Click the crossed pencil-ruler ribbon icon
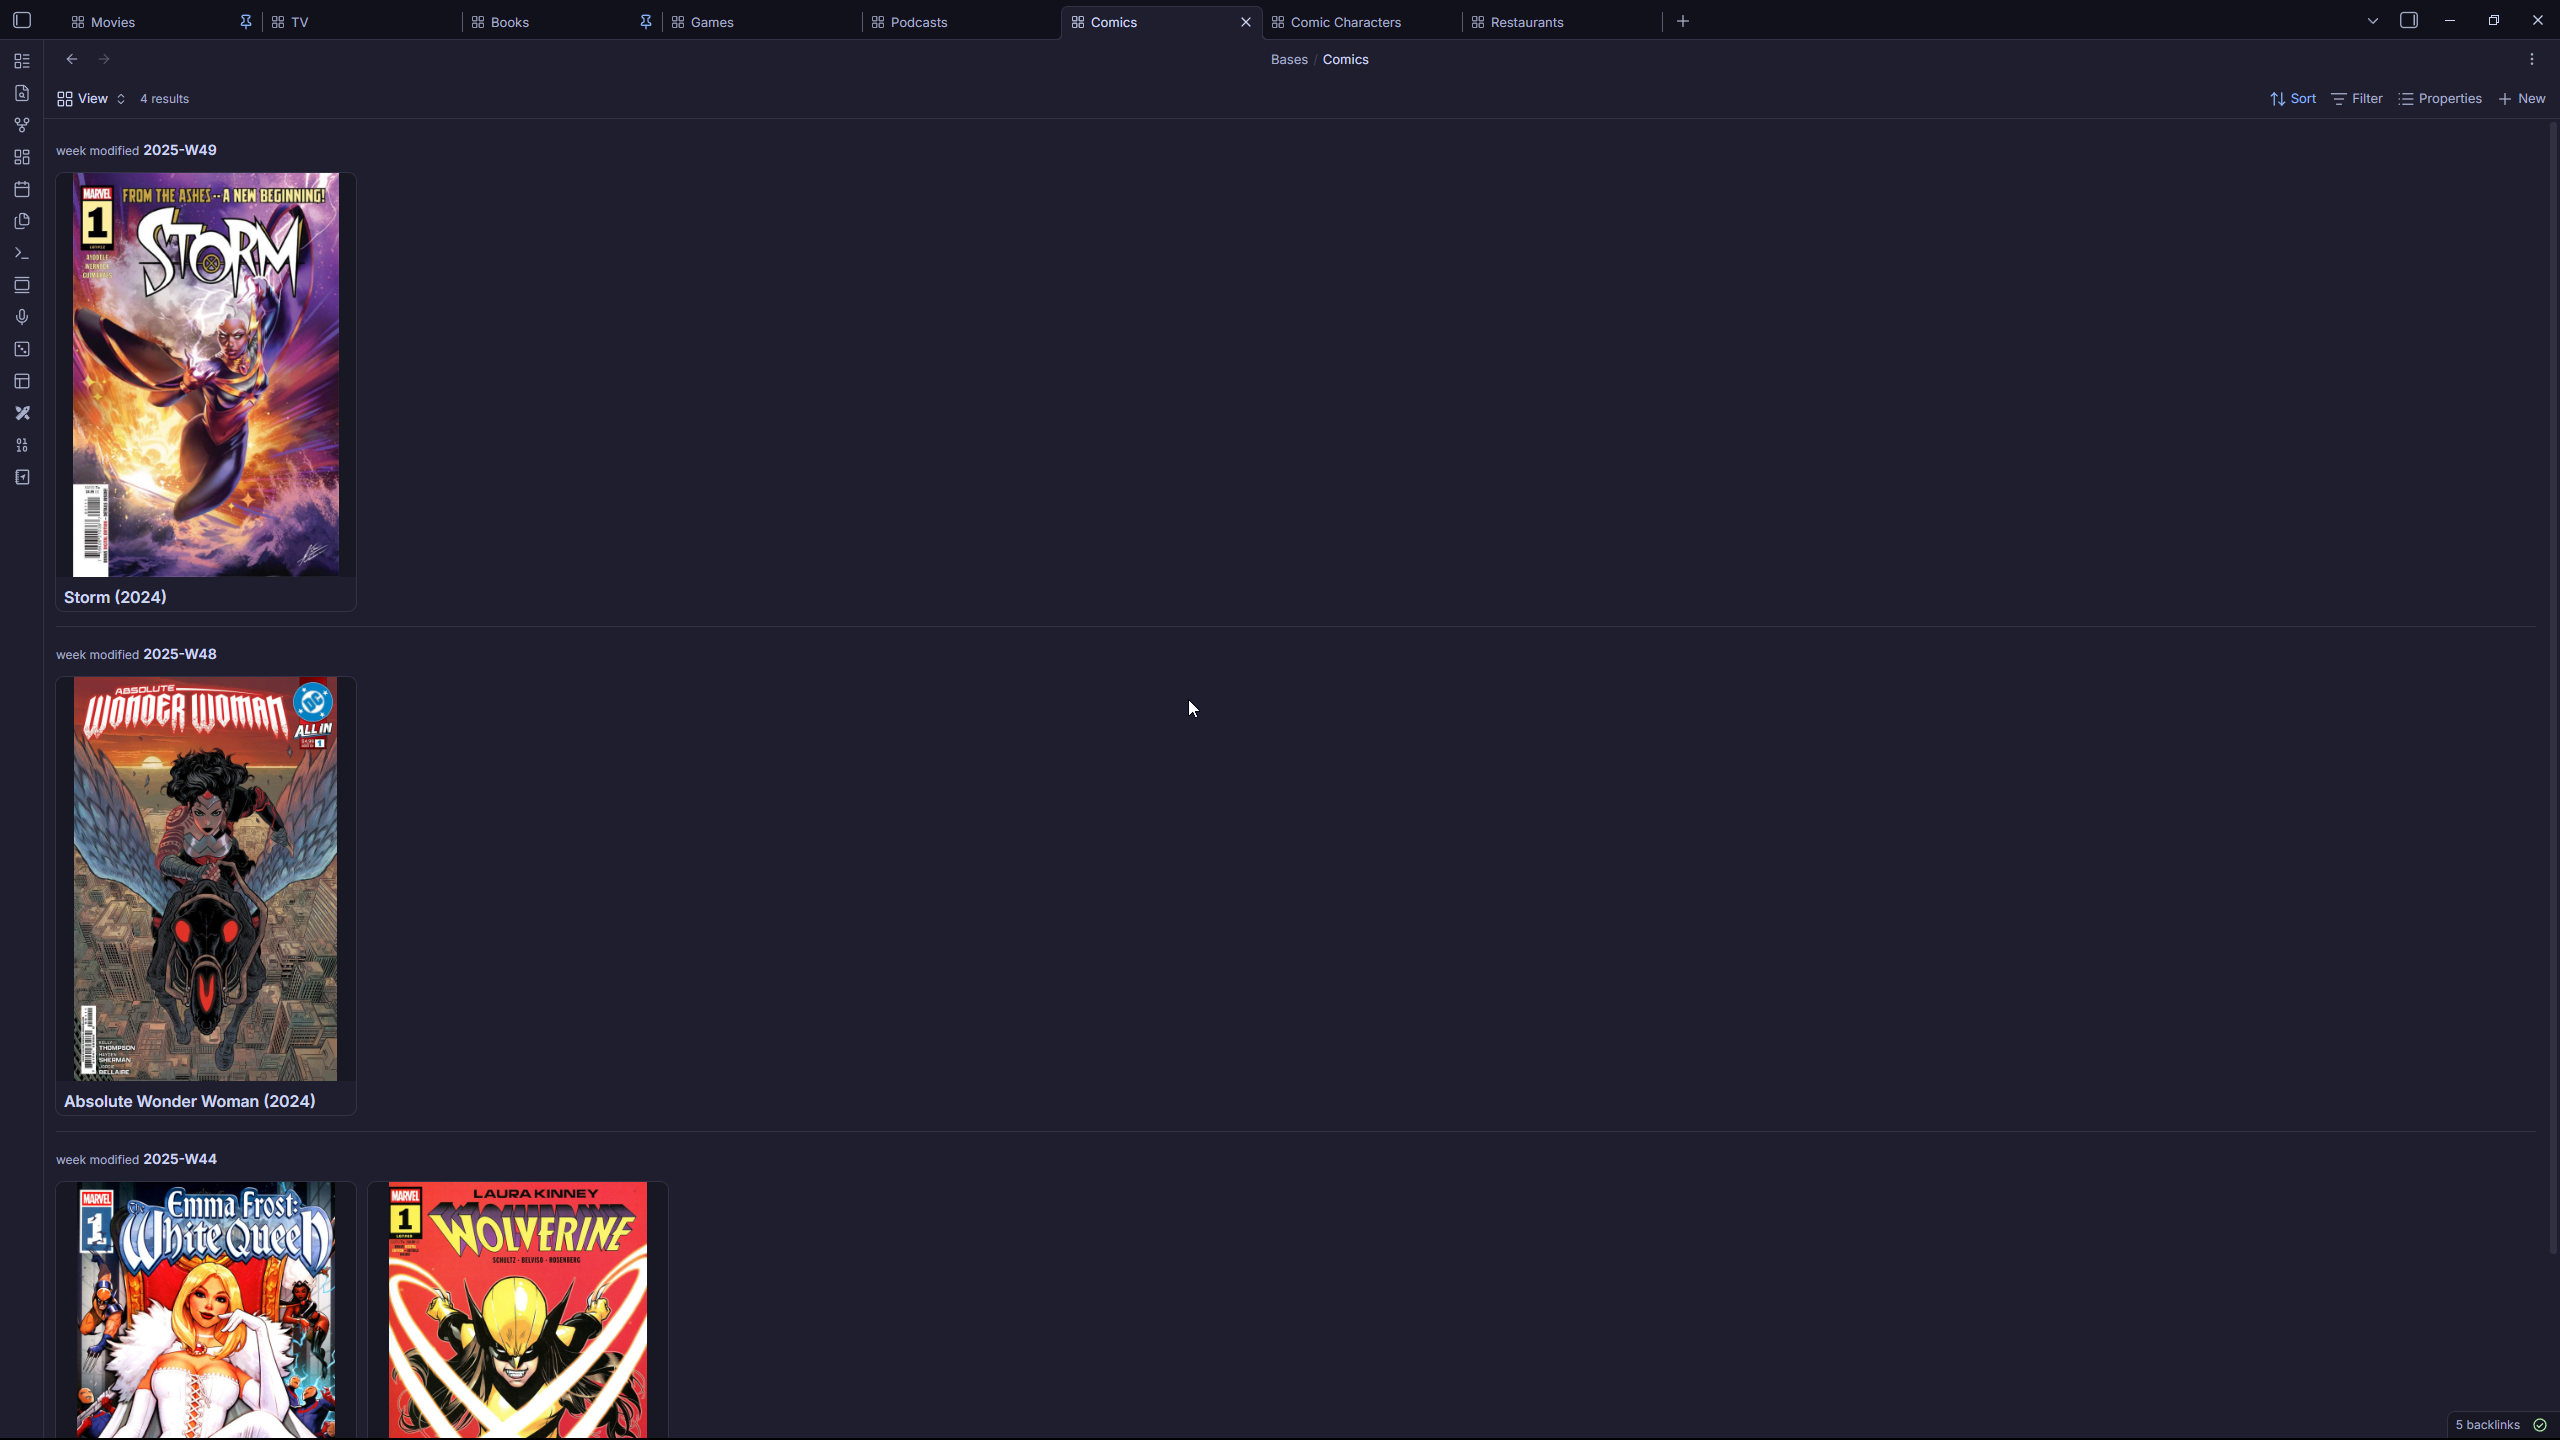The image size is (2560, 1440). [x=22, y=413]
